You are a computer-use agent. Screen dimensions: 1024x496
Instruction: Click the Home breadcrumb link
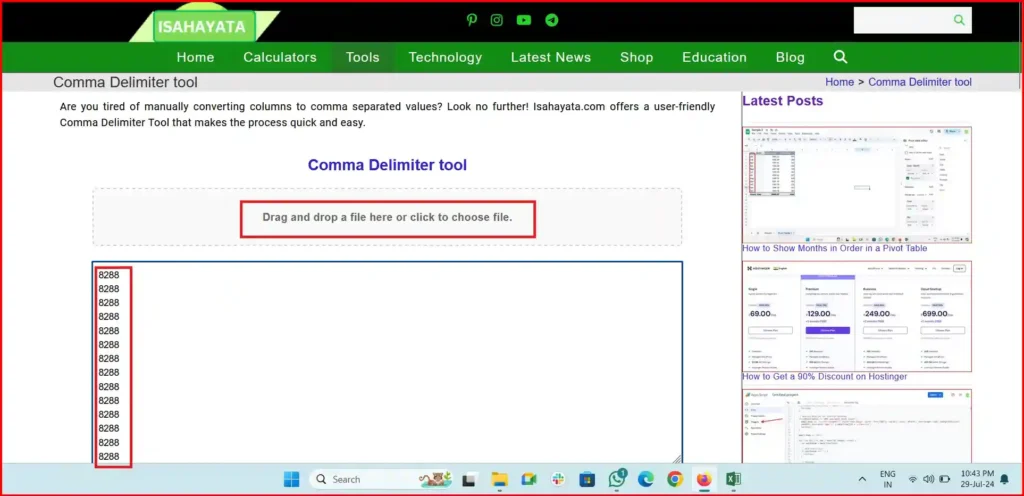coord(839,82)
